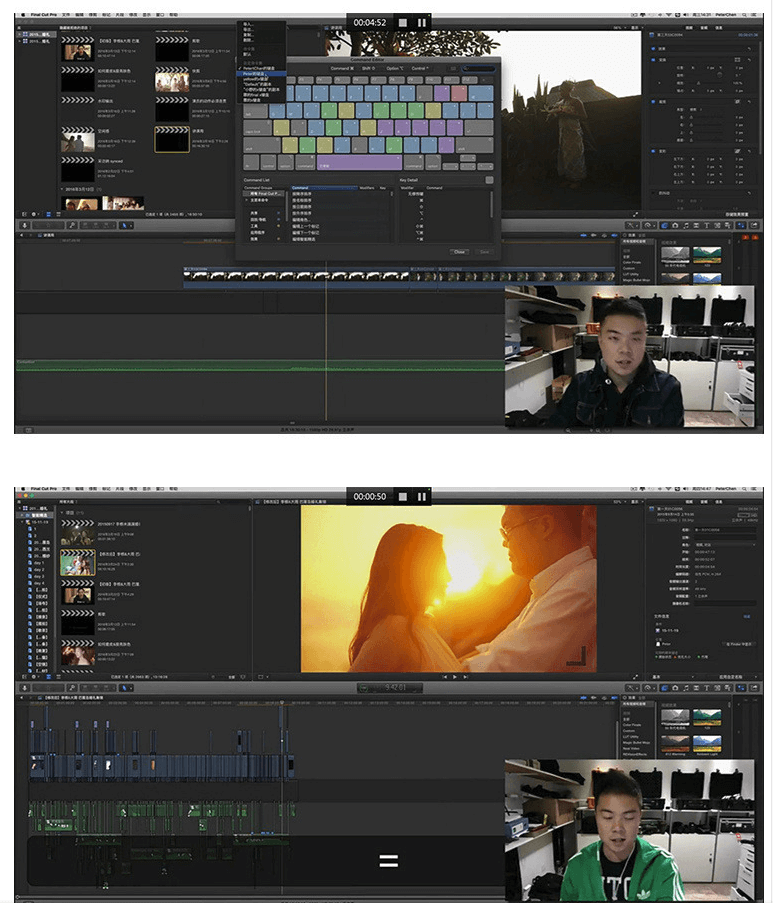Open the 50% zoom dropdown above sunset viewer
Image resolution: width=773 pixels, height=903 pixels.
click(x=617, y=502)
